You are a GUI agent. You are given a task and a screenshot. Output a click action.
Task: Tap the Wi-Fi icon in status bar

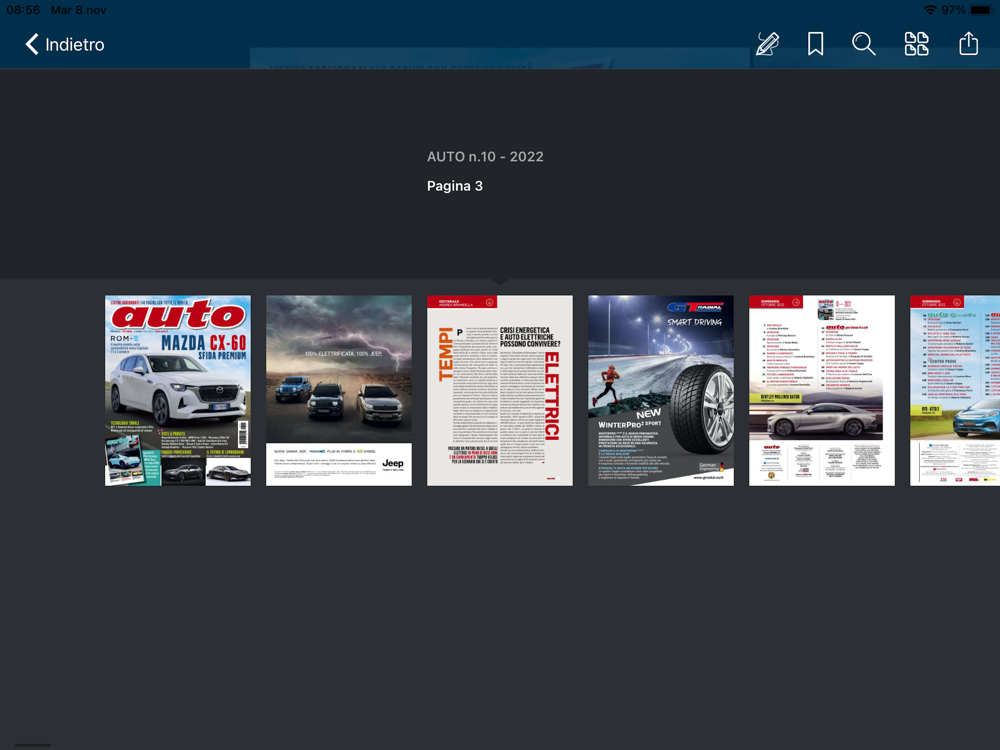pos(930,10)
